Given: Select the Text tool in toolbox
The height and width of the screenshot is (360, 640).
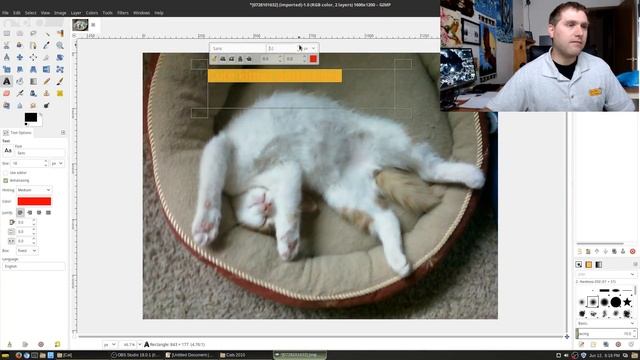Looking at the screenshot, I should click(7, 81).
